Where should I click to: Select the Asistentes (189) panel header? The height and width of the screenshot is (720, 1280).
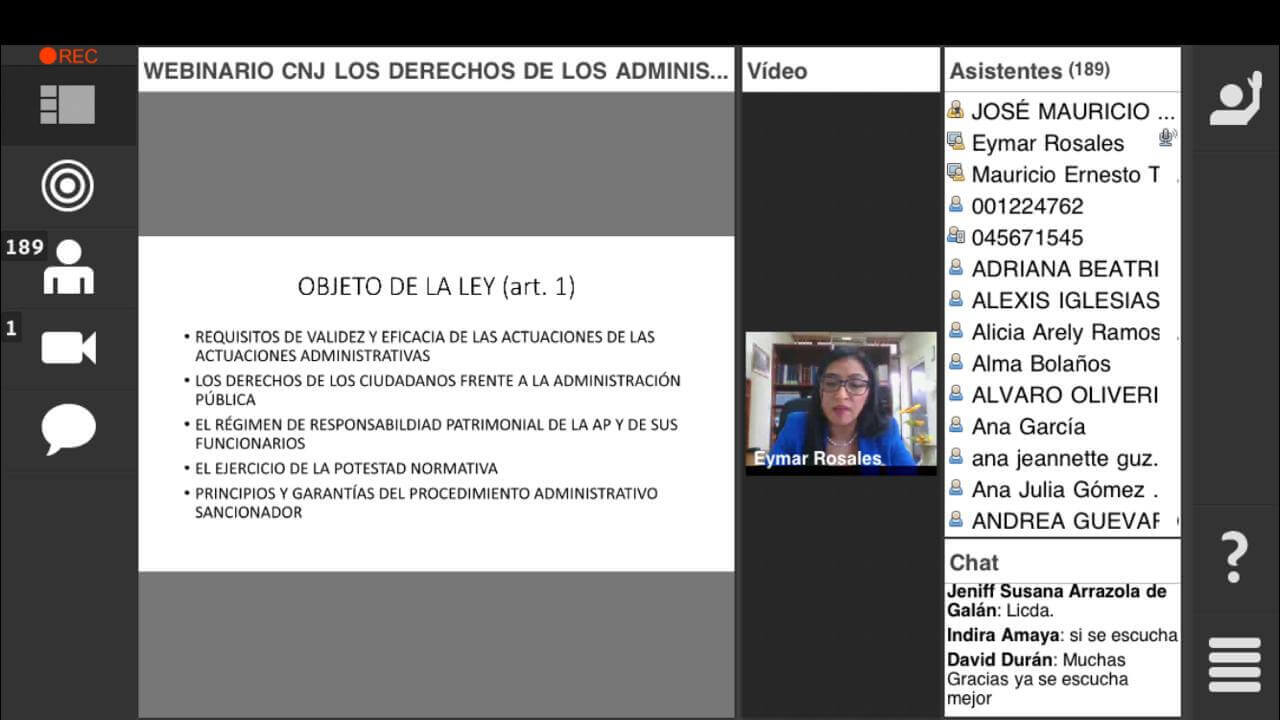coord(1062,70)
